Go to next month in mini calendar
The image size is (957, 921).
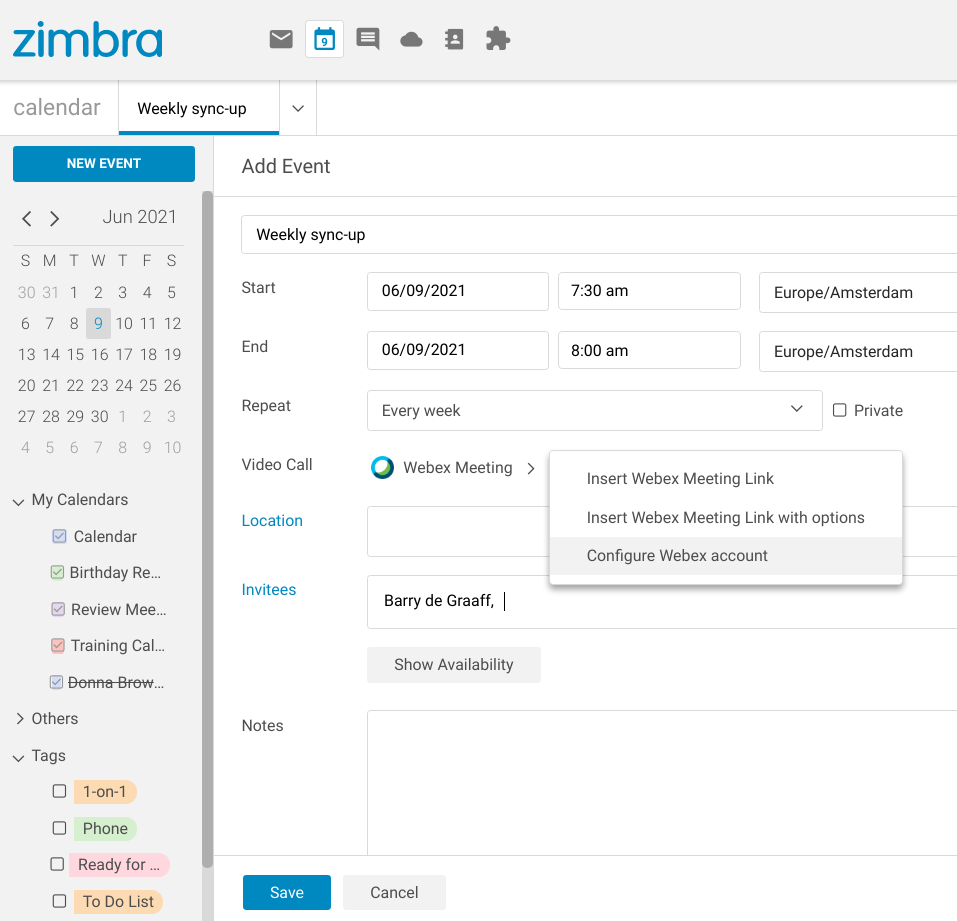coord(54,219)
